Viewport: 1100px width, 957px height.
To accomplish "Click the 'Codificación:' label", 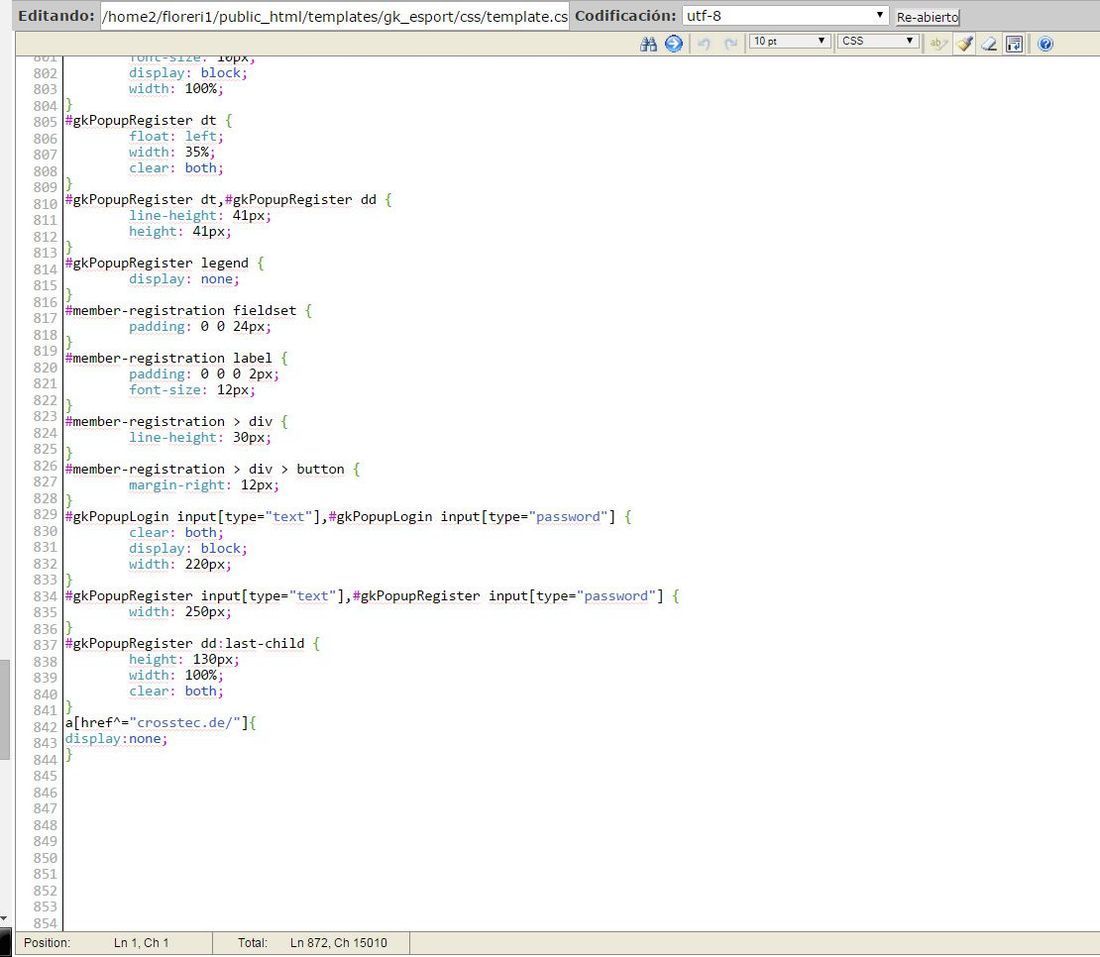I will pyautogui.click(x=626, y=15).
